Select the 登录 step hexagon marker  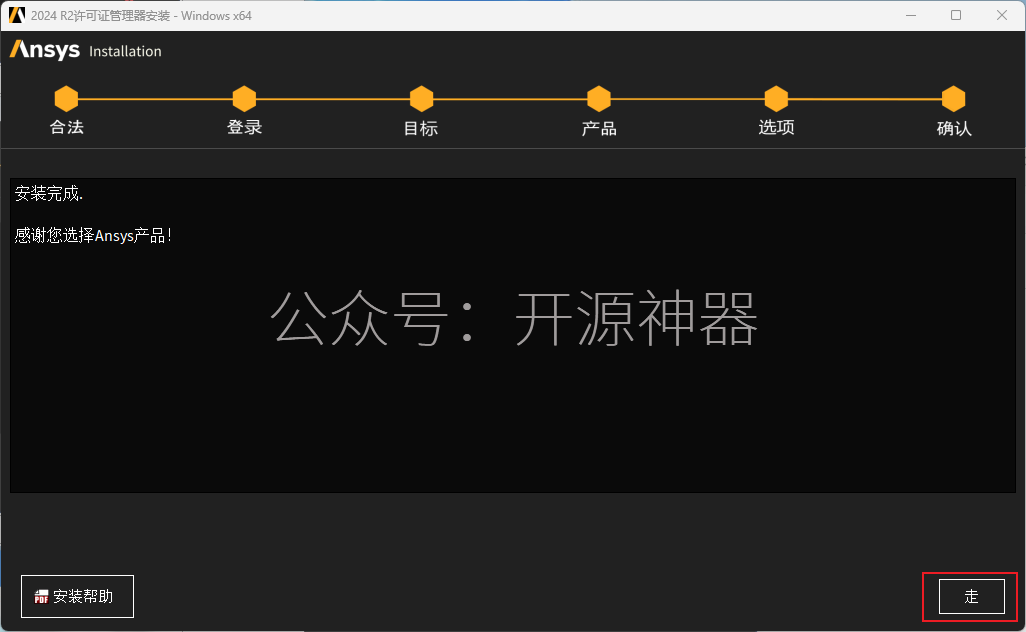pos(244,99)
